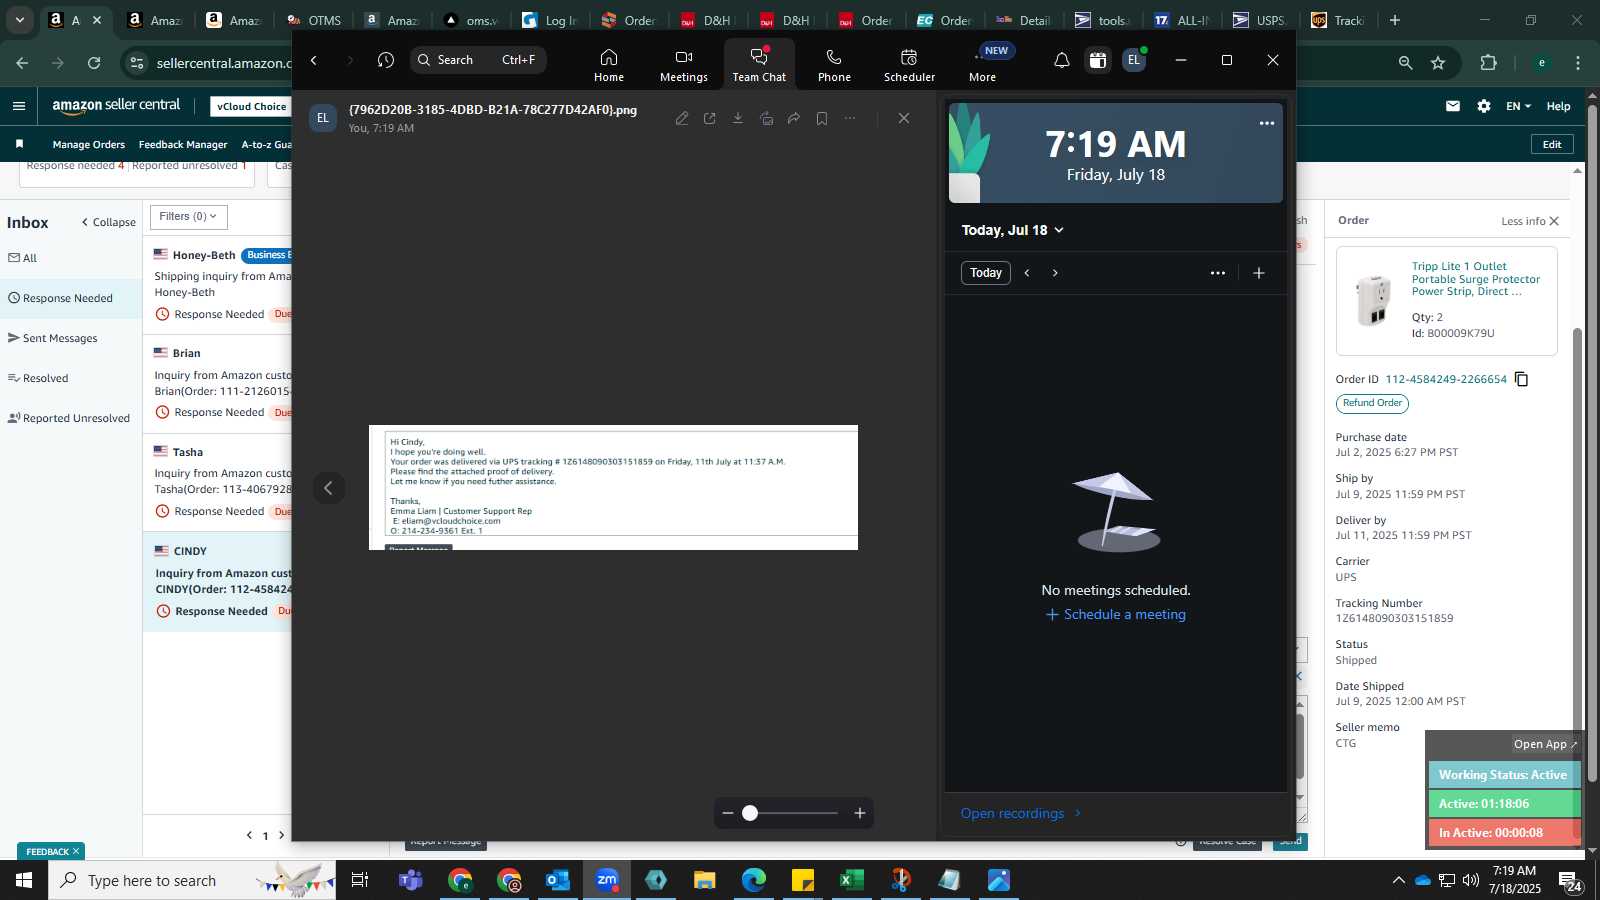Open Brian's message thread
Screen dimensions: 1600x900
point(218,384)
